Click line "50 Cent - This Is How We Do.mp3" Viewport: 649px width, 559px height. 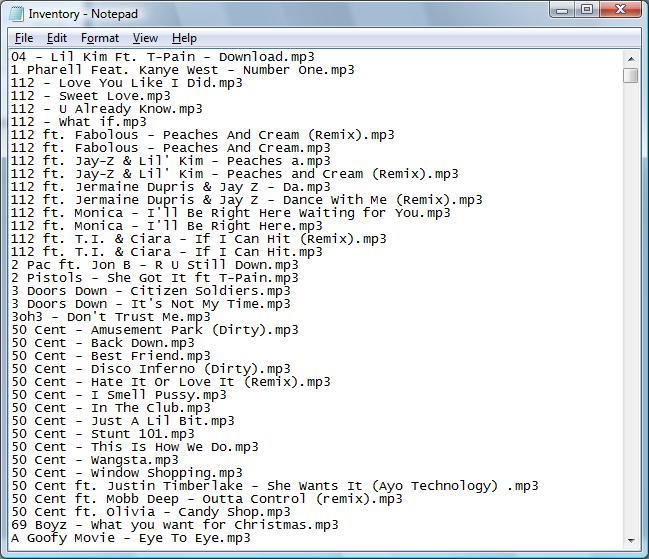pyautogui.click(x=135, y=447)
